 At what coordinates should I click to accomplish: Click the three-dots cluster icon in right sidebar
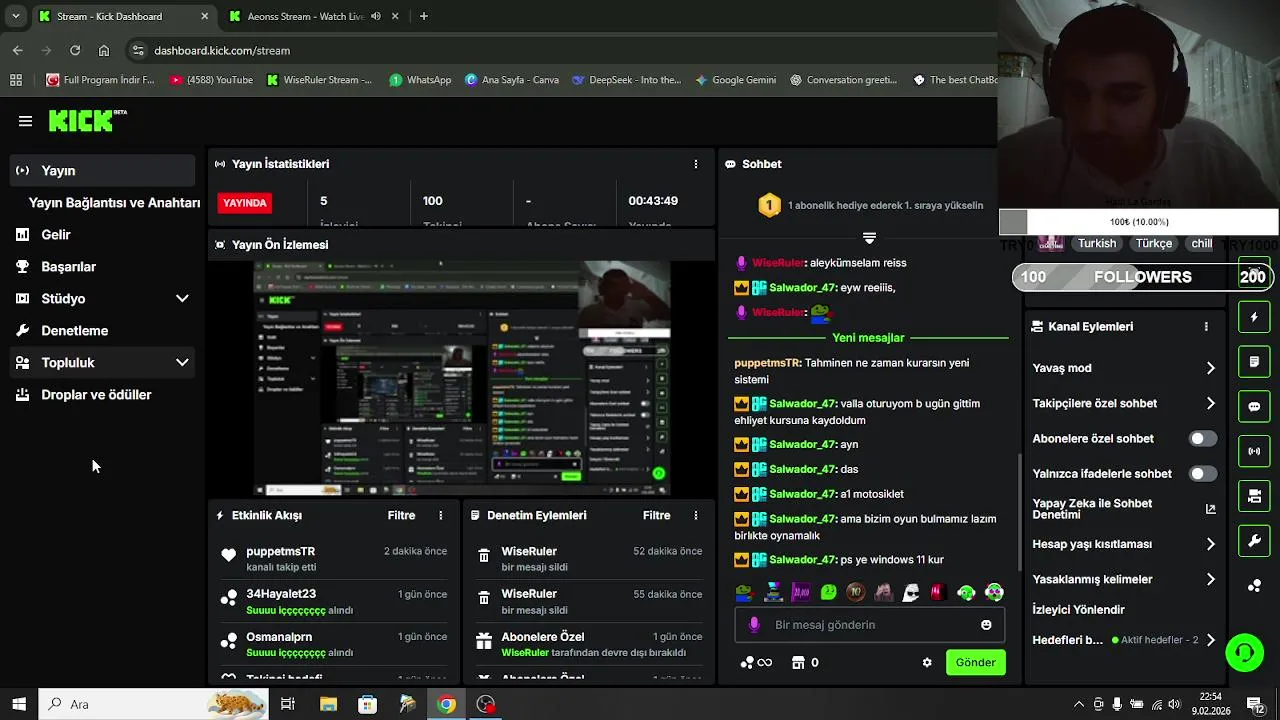click(1254, 586)
